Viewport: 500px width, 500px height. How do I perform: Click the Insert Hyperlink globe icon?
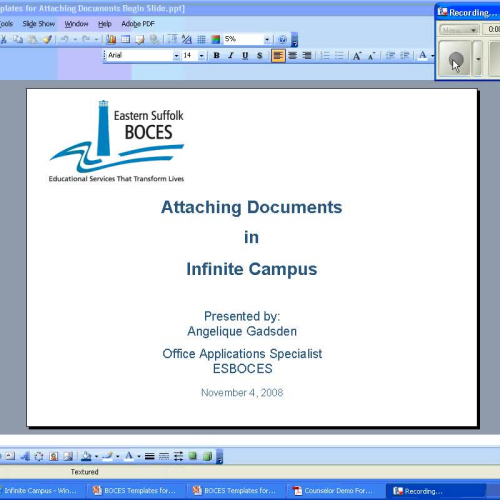pos(154,40)
